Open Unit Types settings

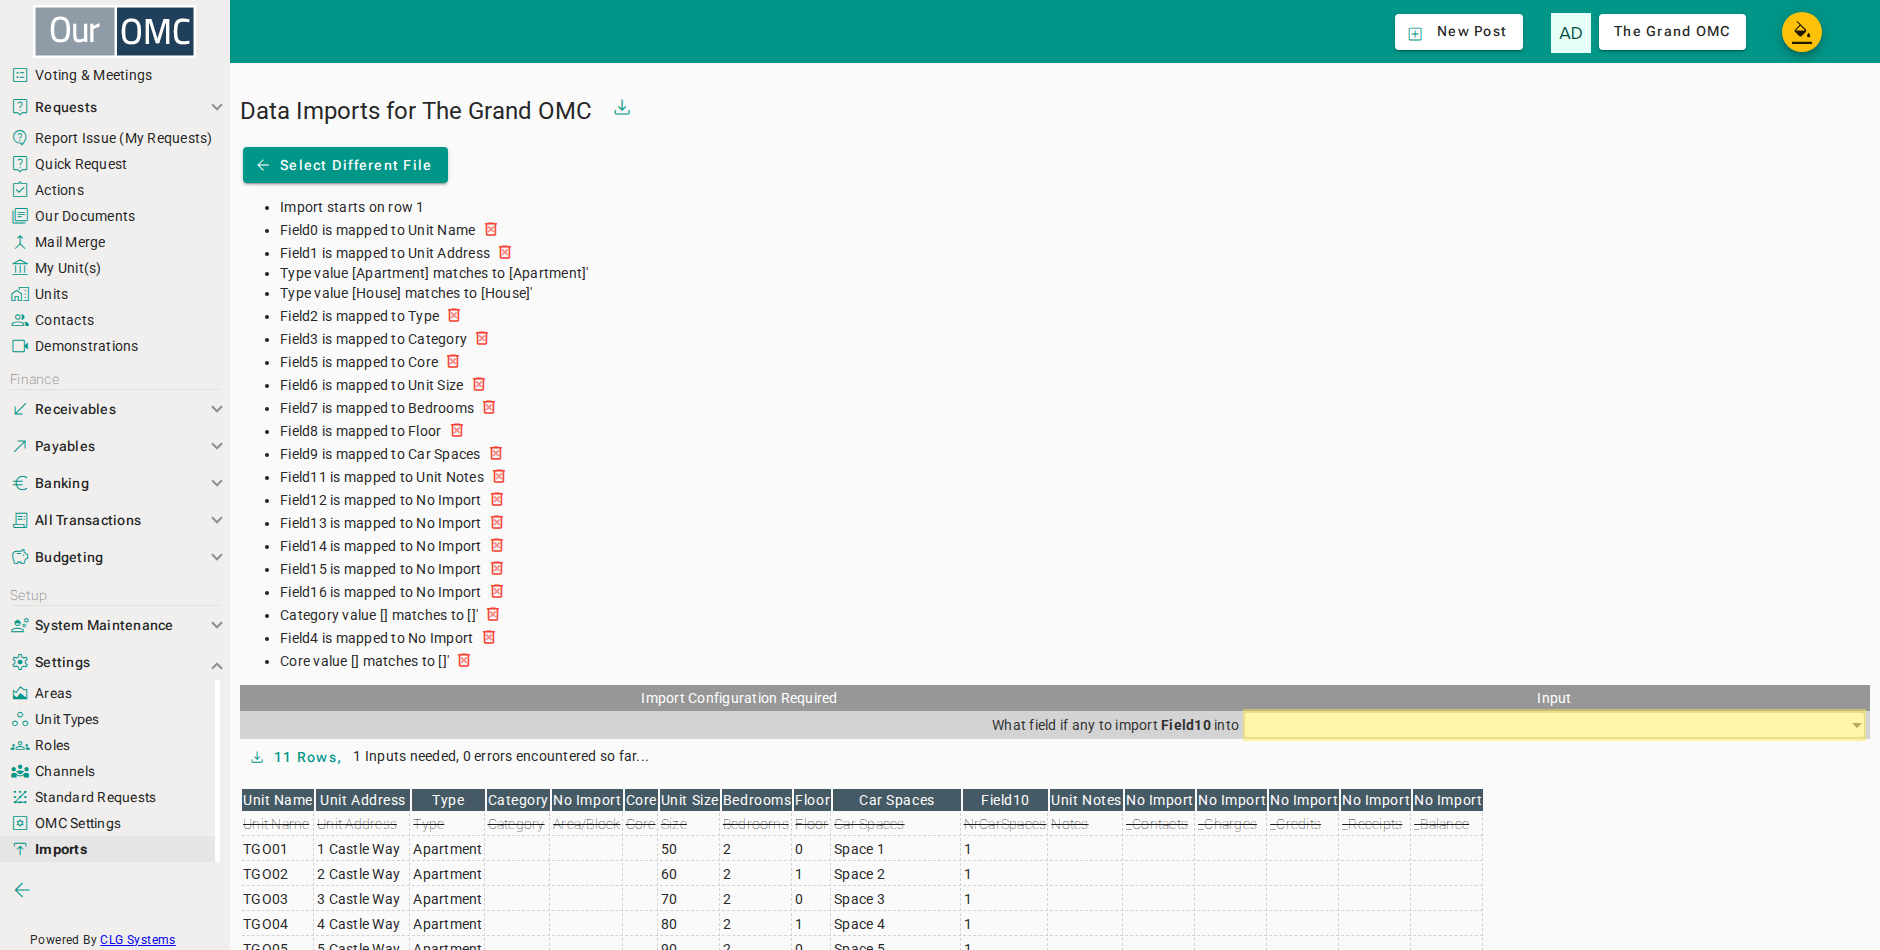pos(66,719)
